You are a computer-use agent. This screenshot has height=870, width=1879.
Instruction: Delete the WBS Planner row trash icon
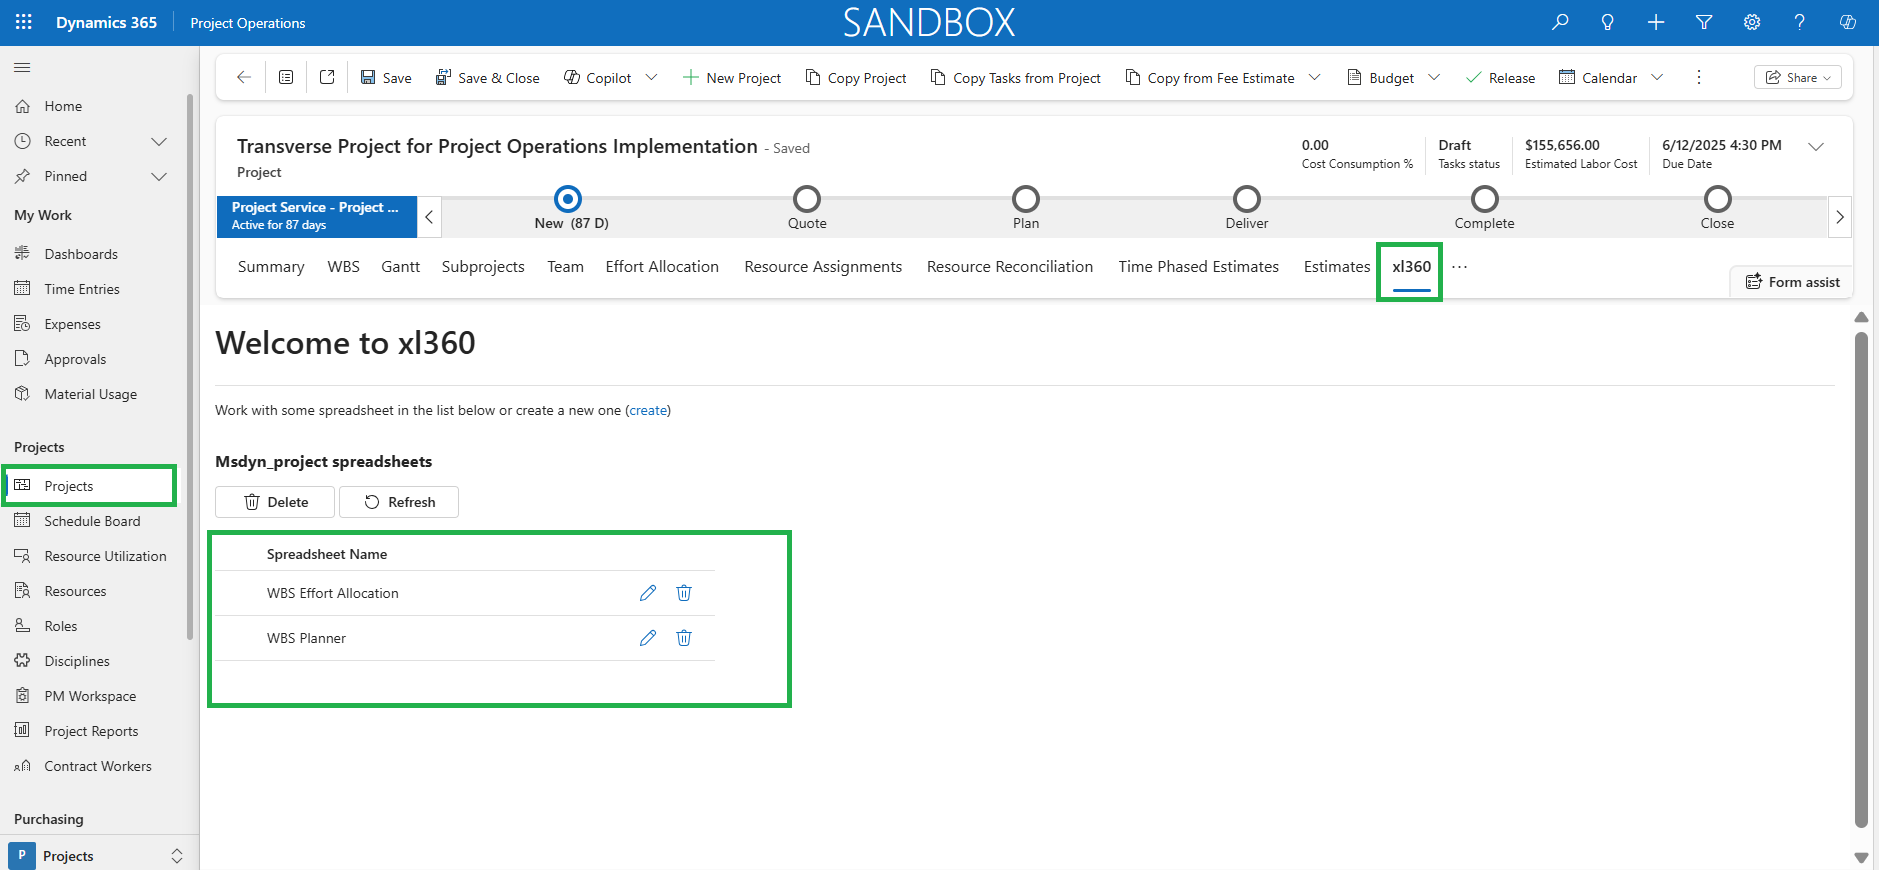pyautogui.click(x=684, y=638)
